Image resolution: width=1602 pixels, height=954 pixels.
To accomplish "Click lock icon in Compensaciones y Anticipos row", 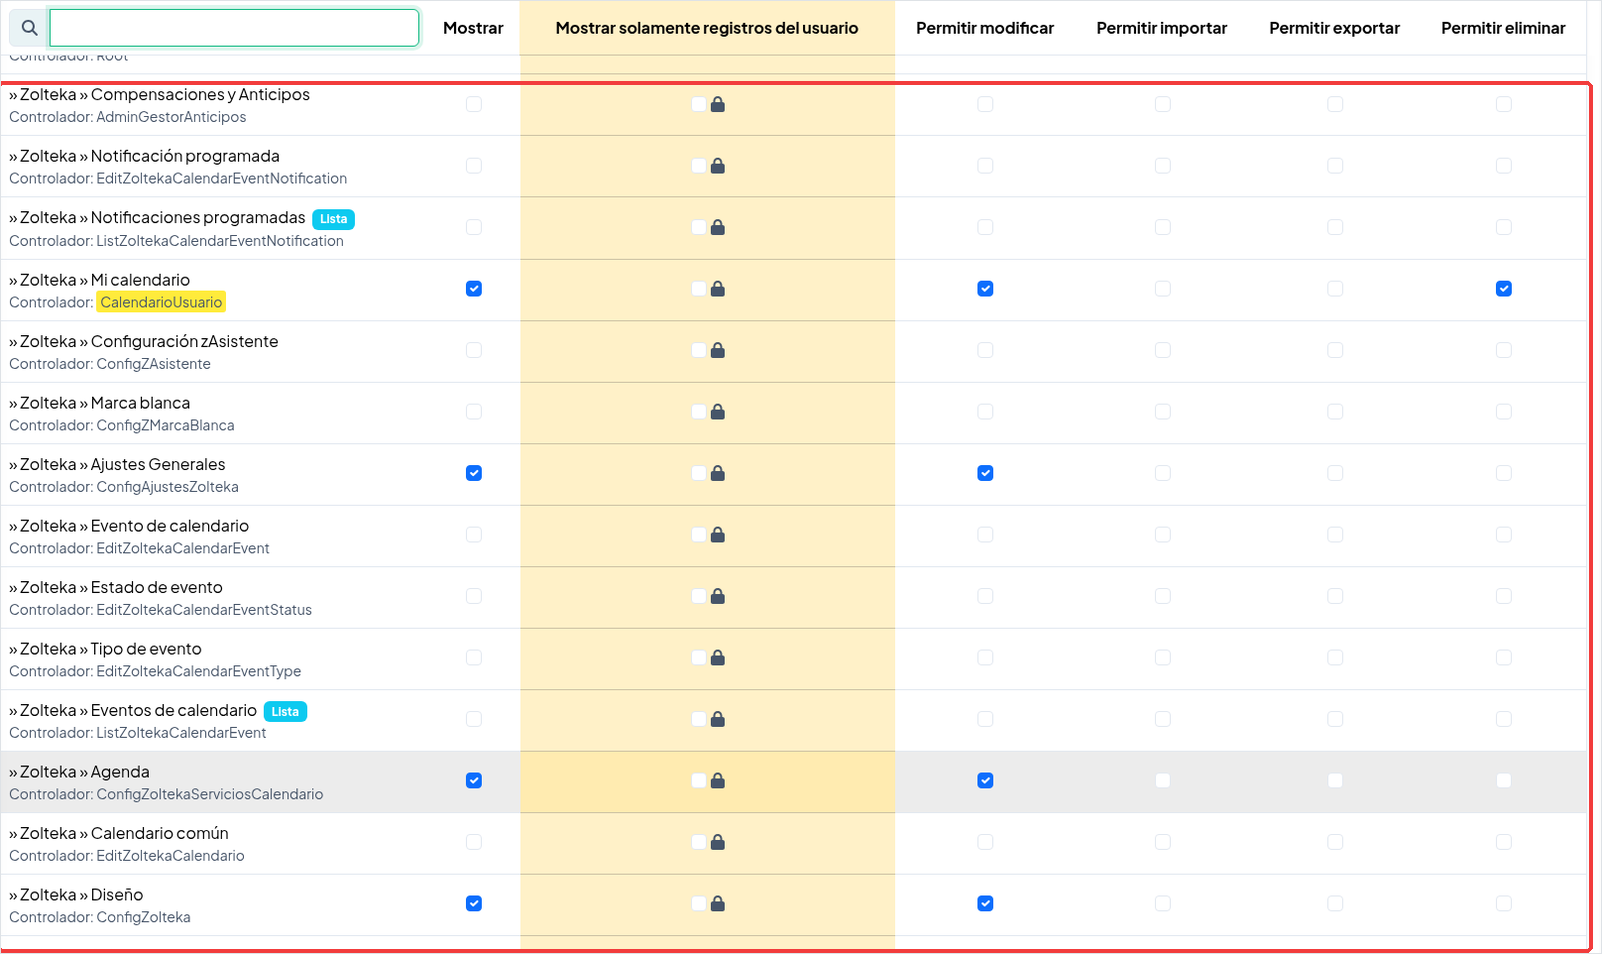I will coord(718,104).
